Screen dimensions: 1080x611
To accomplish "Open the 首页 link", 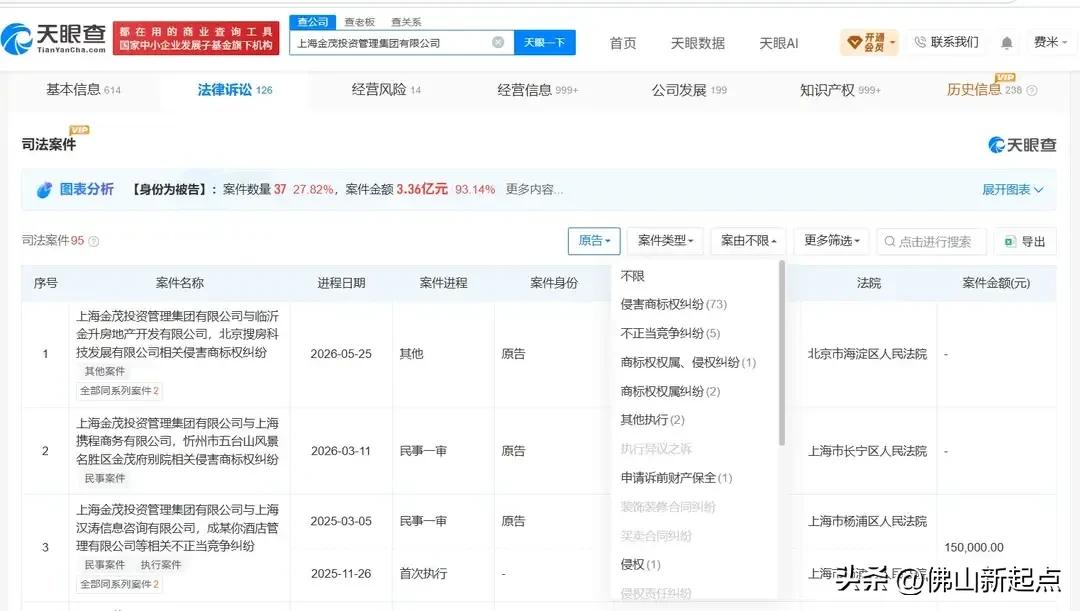I will point(623,43).
